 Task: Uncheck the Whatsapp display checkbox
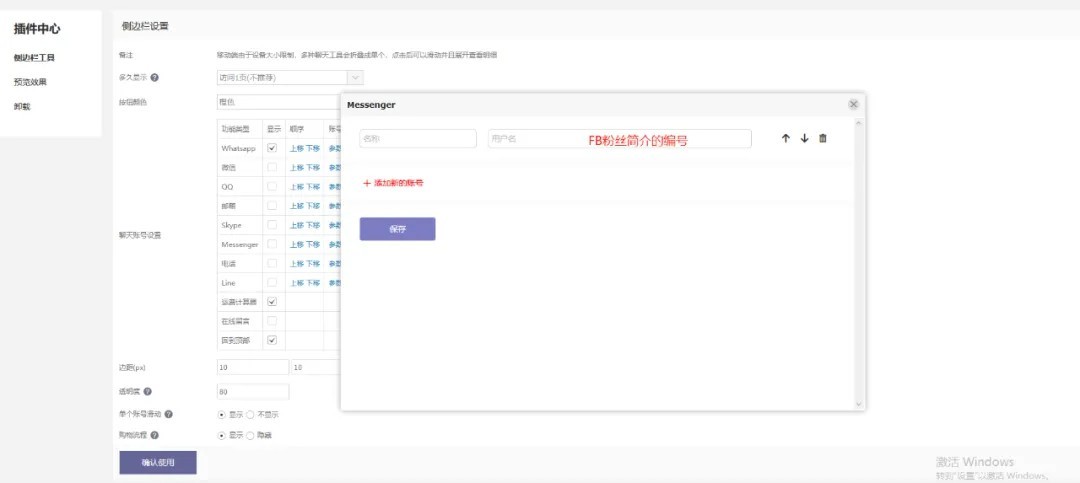point(272,148)
